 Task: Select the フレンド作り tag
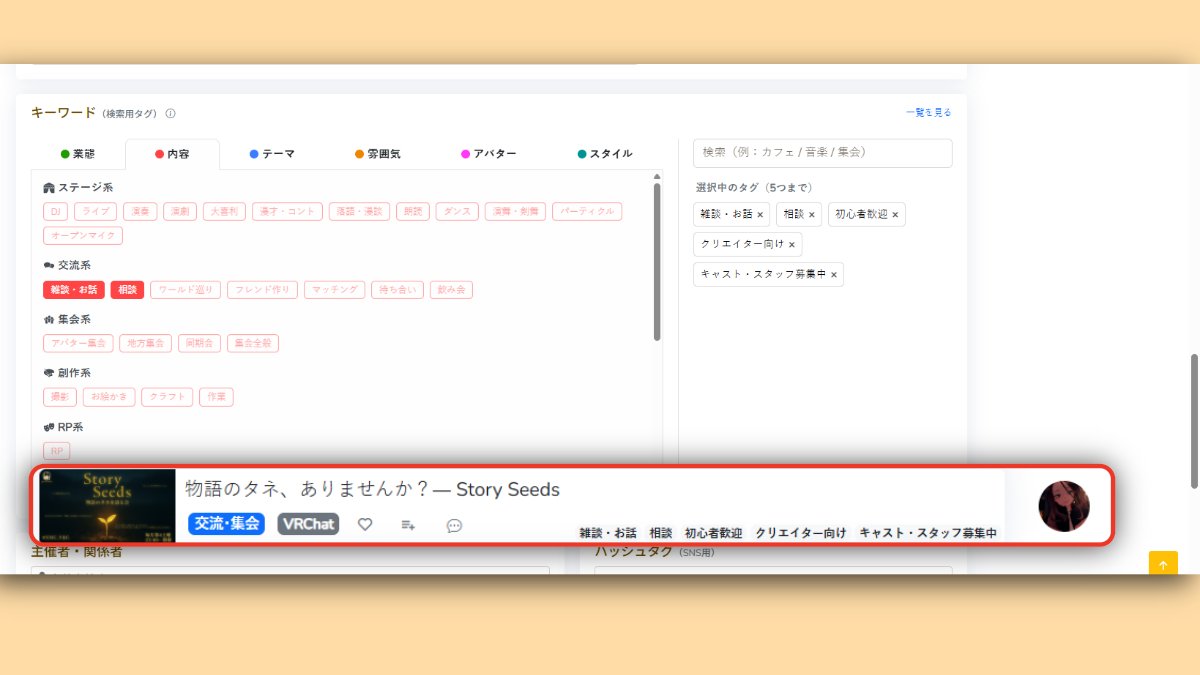pyautogui.click(x=262, y=290)
